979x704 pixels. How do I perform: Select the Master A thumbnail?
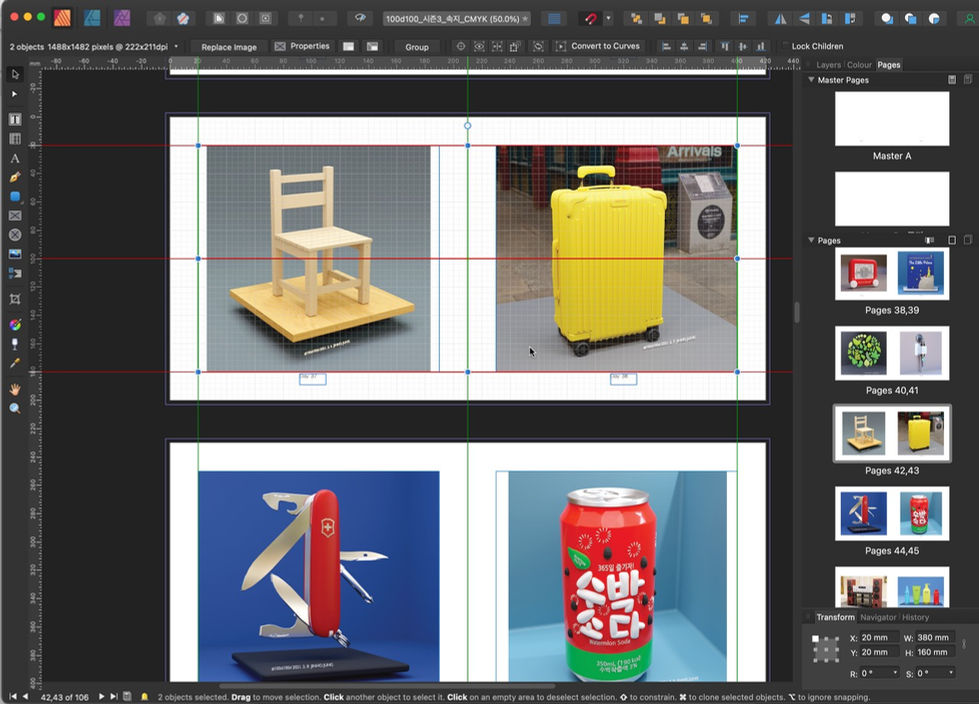(892, 119)
